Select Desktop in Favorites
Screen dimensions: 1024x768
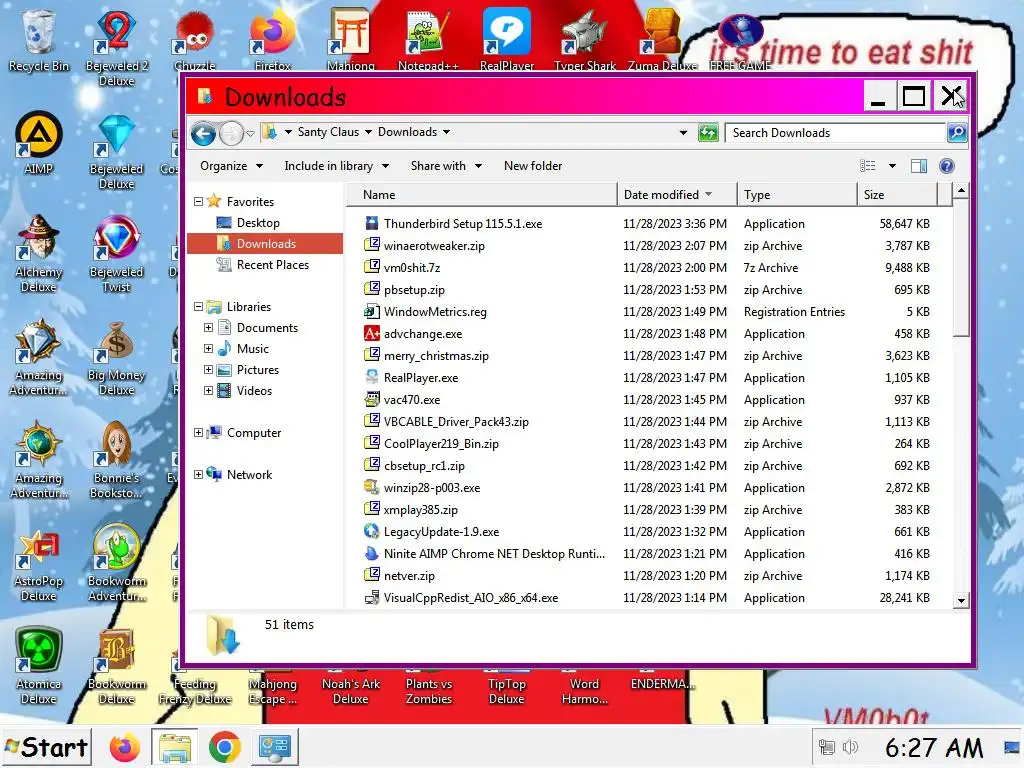258,223
